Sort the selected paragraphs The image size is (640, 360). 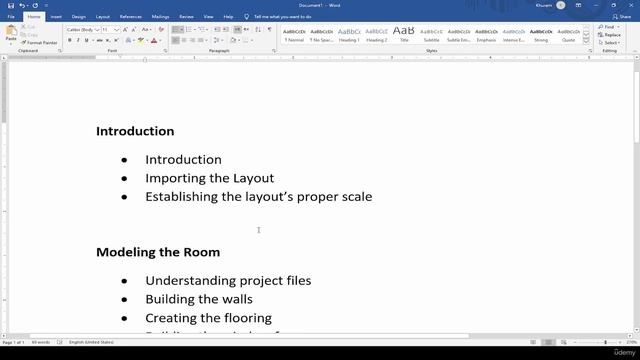click(x=258, y=30)
